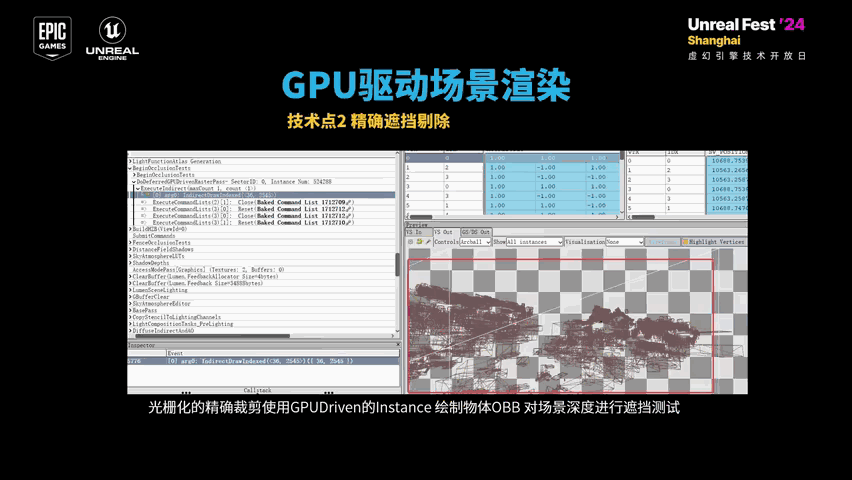Expand the BuildHZB(ViewId=0) node

point(130,229)
